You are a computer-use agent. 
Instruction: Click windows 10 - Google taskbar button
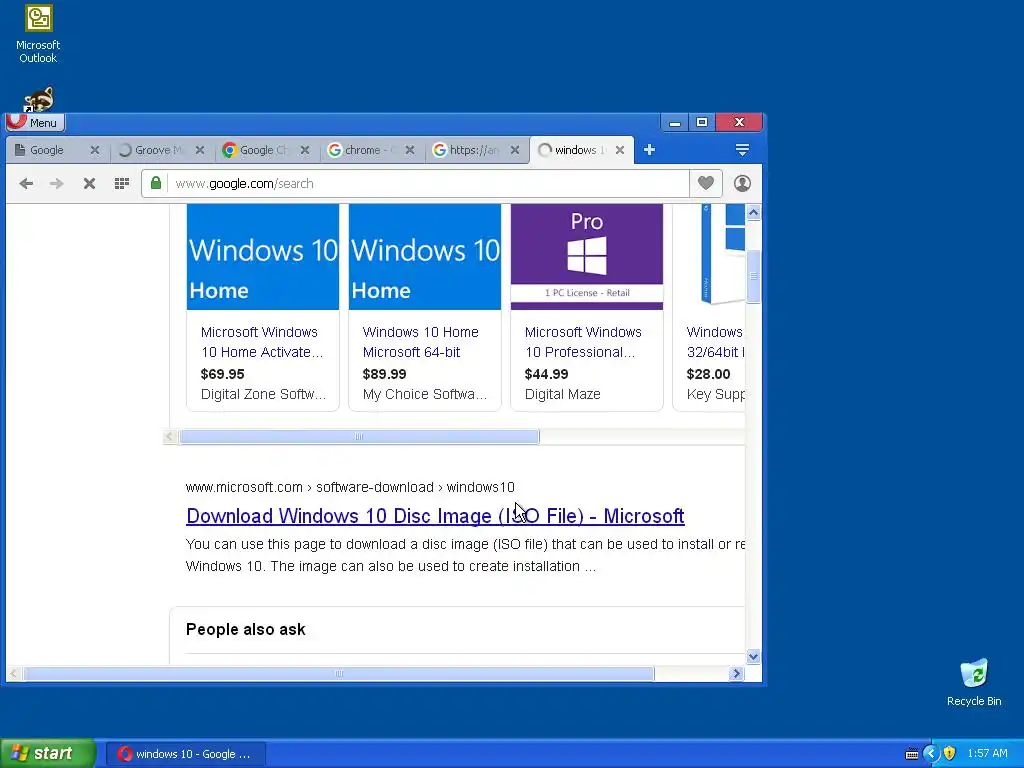click(x=185, y=754)
